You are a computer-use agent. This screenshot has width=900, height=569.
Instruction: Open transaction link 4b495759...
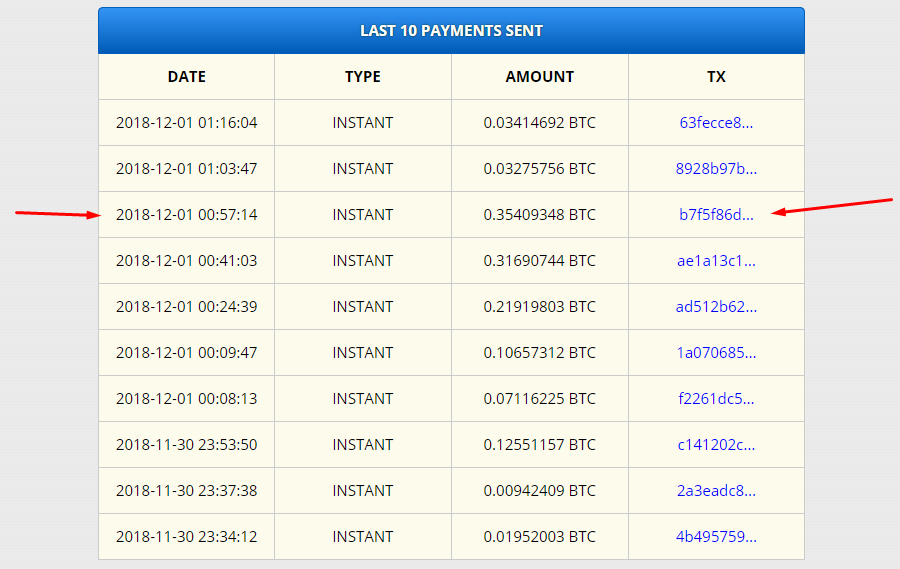[x=716, y=536]
